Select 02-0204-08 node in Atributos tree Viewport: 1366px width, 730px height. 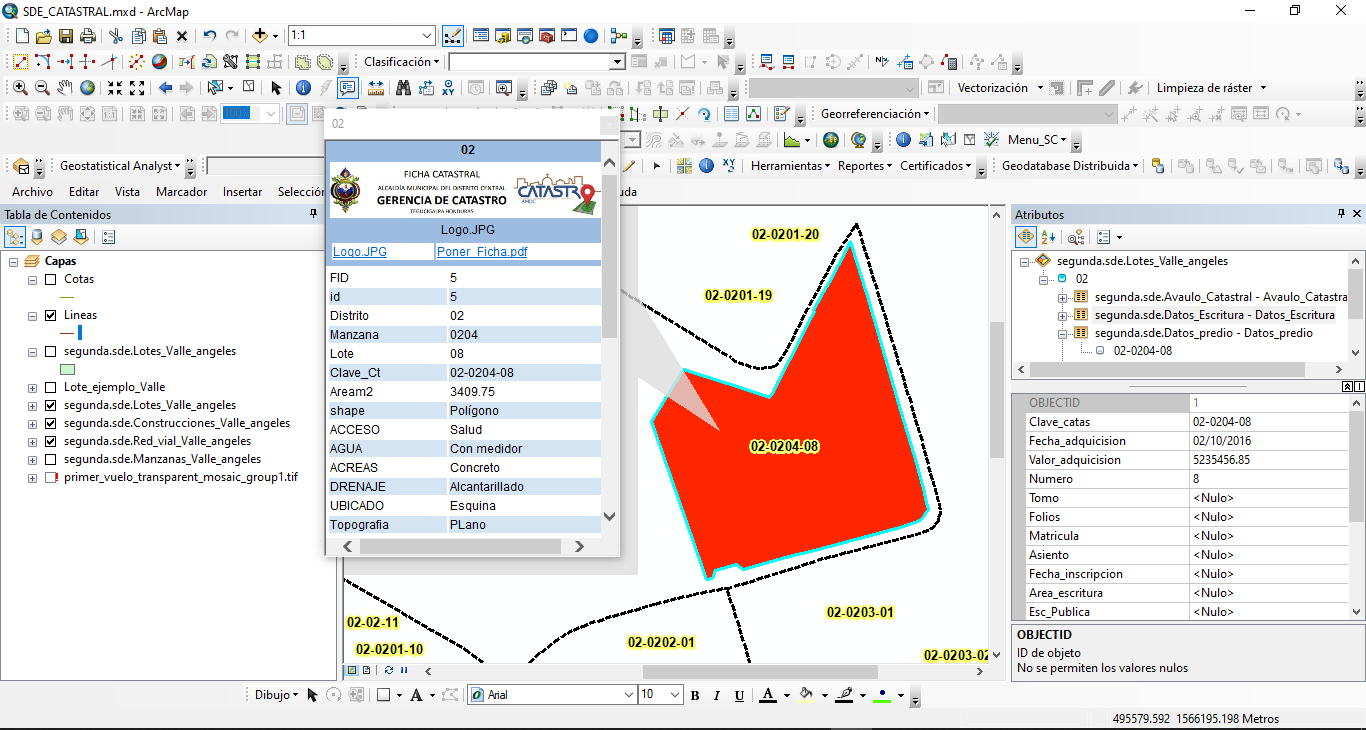click(1142, 351)
